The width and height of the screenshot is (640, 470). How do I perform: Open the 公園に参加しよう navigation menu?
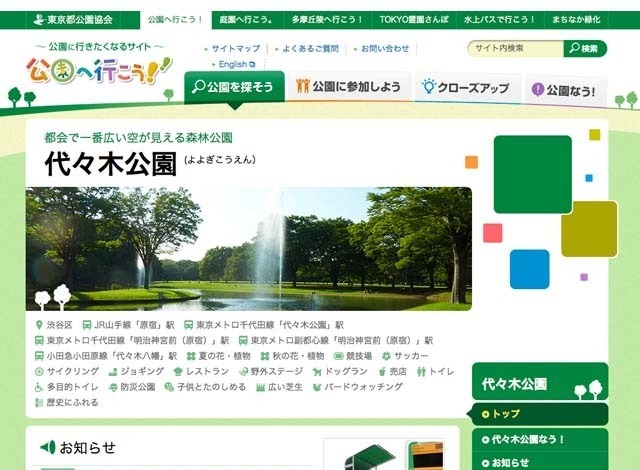pos(349,86)
